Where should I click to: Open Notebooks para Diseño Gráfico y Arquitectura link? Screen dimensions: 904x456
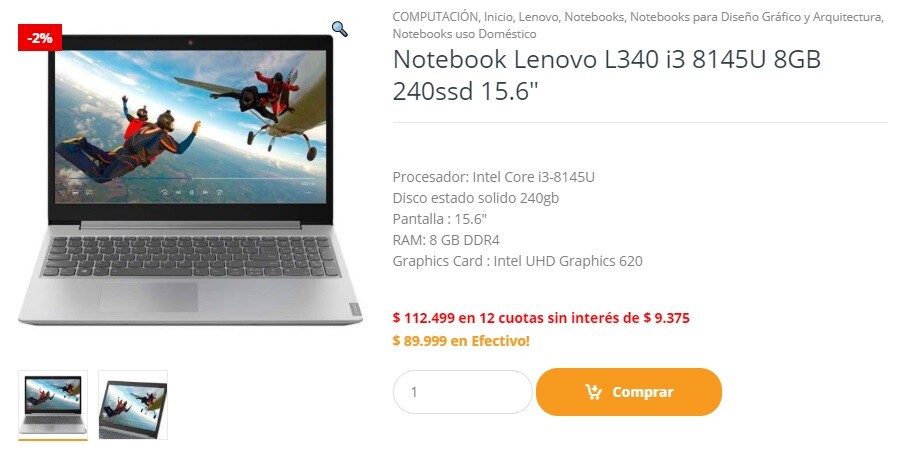point(756,17)
